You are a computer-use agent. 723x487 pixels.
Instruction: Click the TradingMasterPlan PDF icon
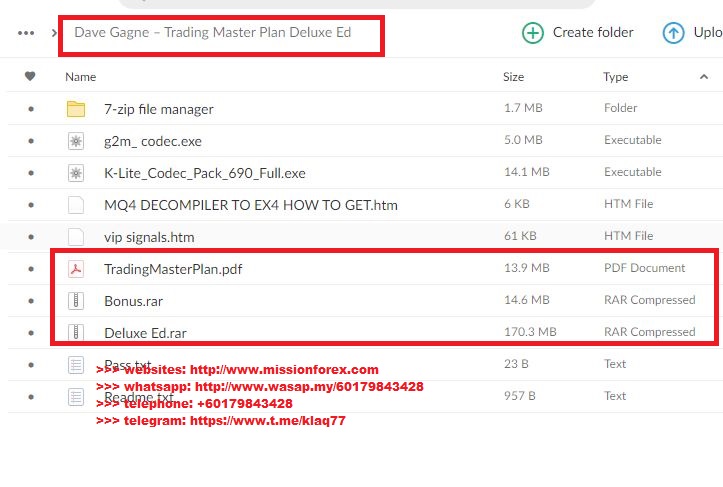pyautogui.click(x=76, y=269)
